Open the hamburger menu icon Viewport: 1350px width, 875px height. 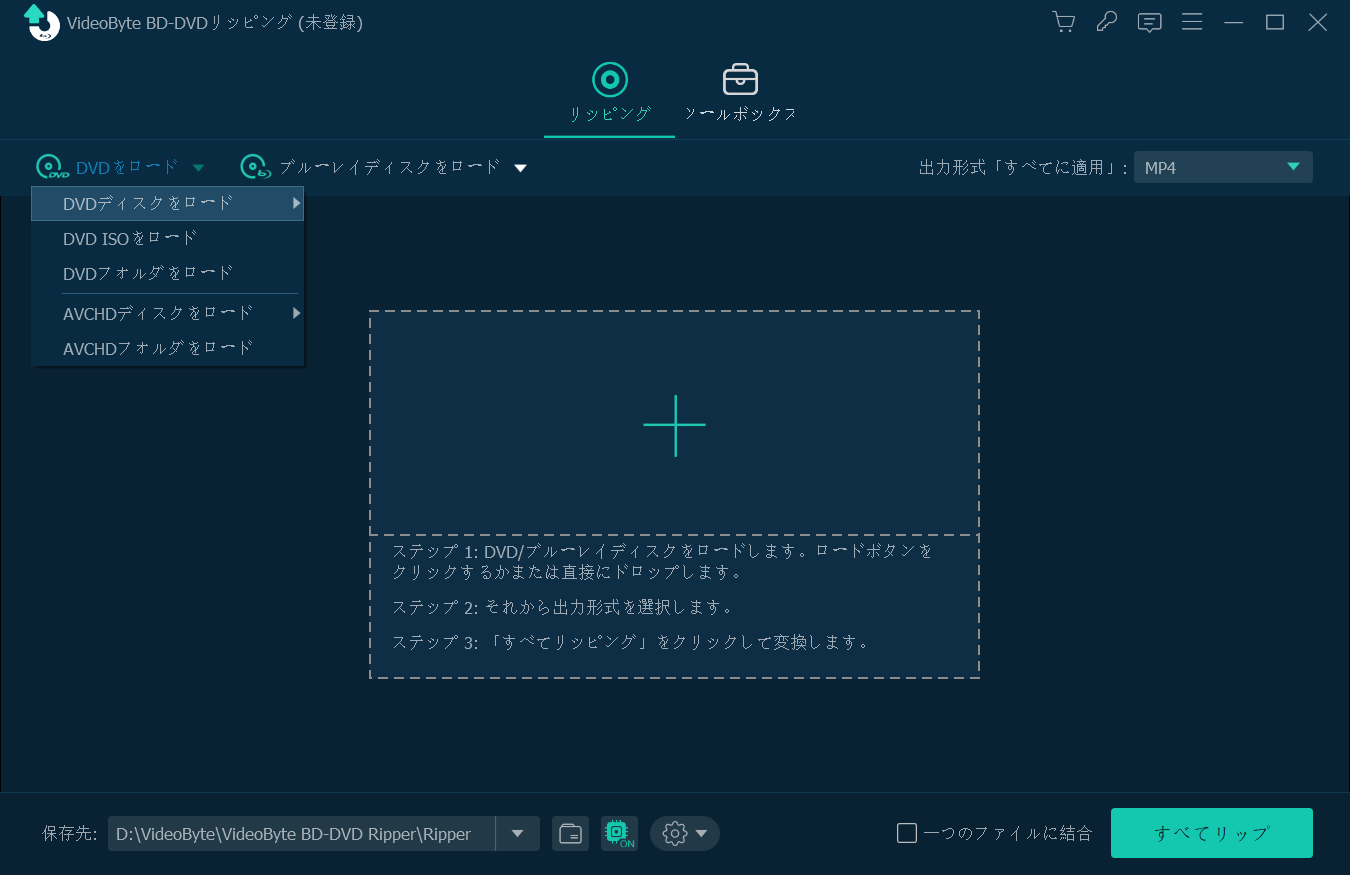coord(1192,22)
